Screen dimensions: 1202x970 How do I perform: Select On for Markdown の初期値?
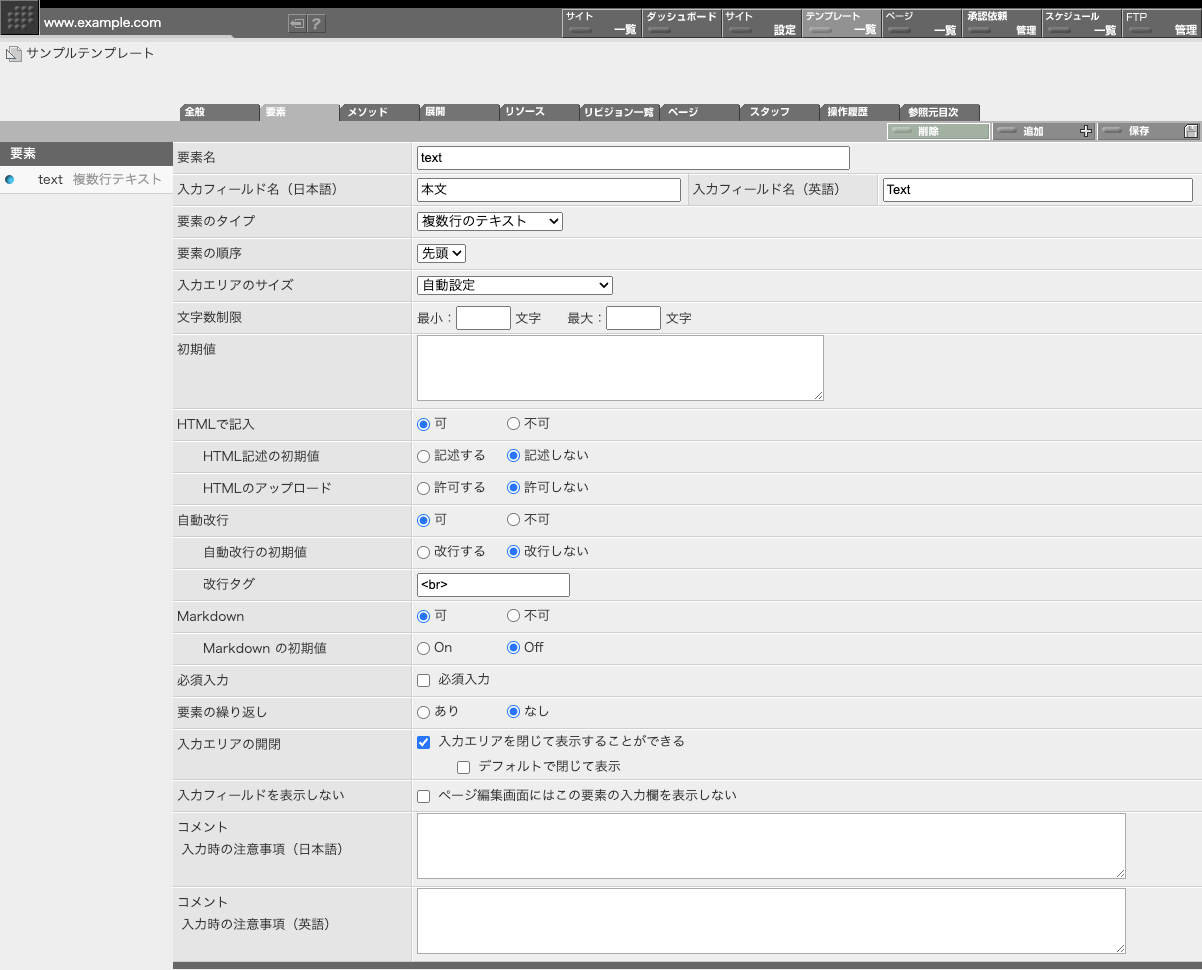coord(423,648)
